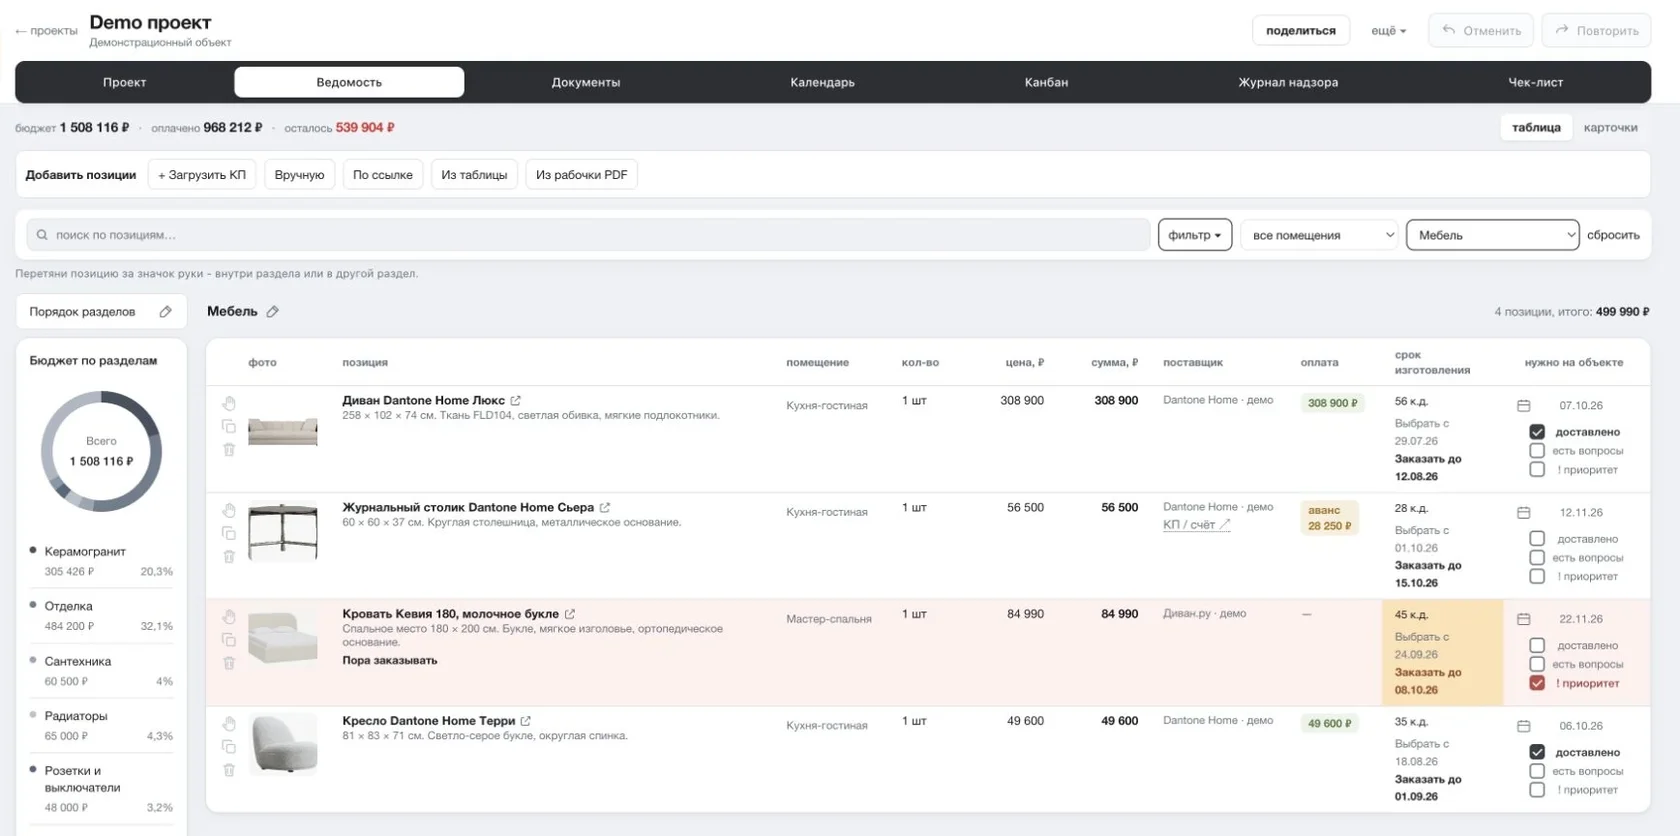Uncheck доставлено for the Диван row
This screenshot has width=1680, height=836.
[x=1537, y=432]
